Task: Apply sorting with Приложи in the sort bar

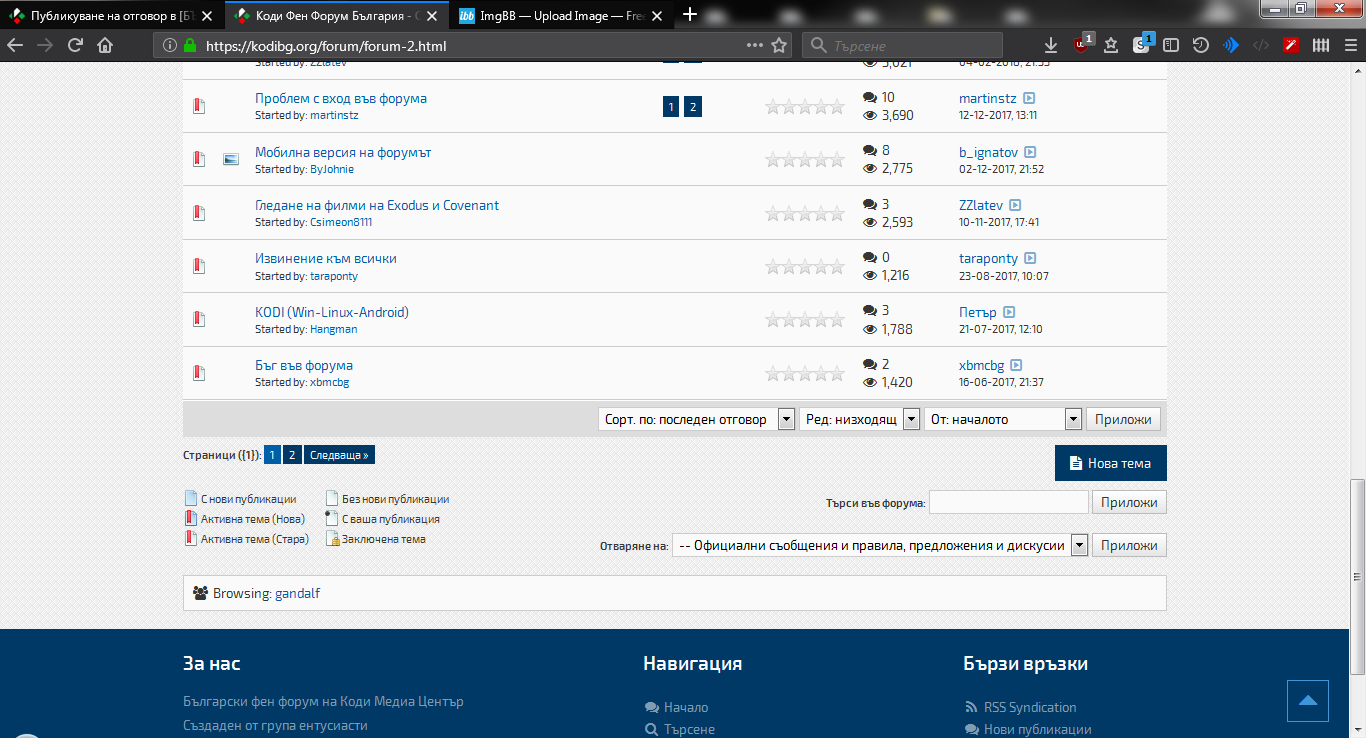Action: tap(1124, 419)
